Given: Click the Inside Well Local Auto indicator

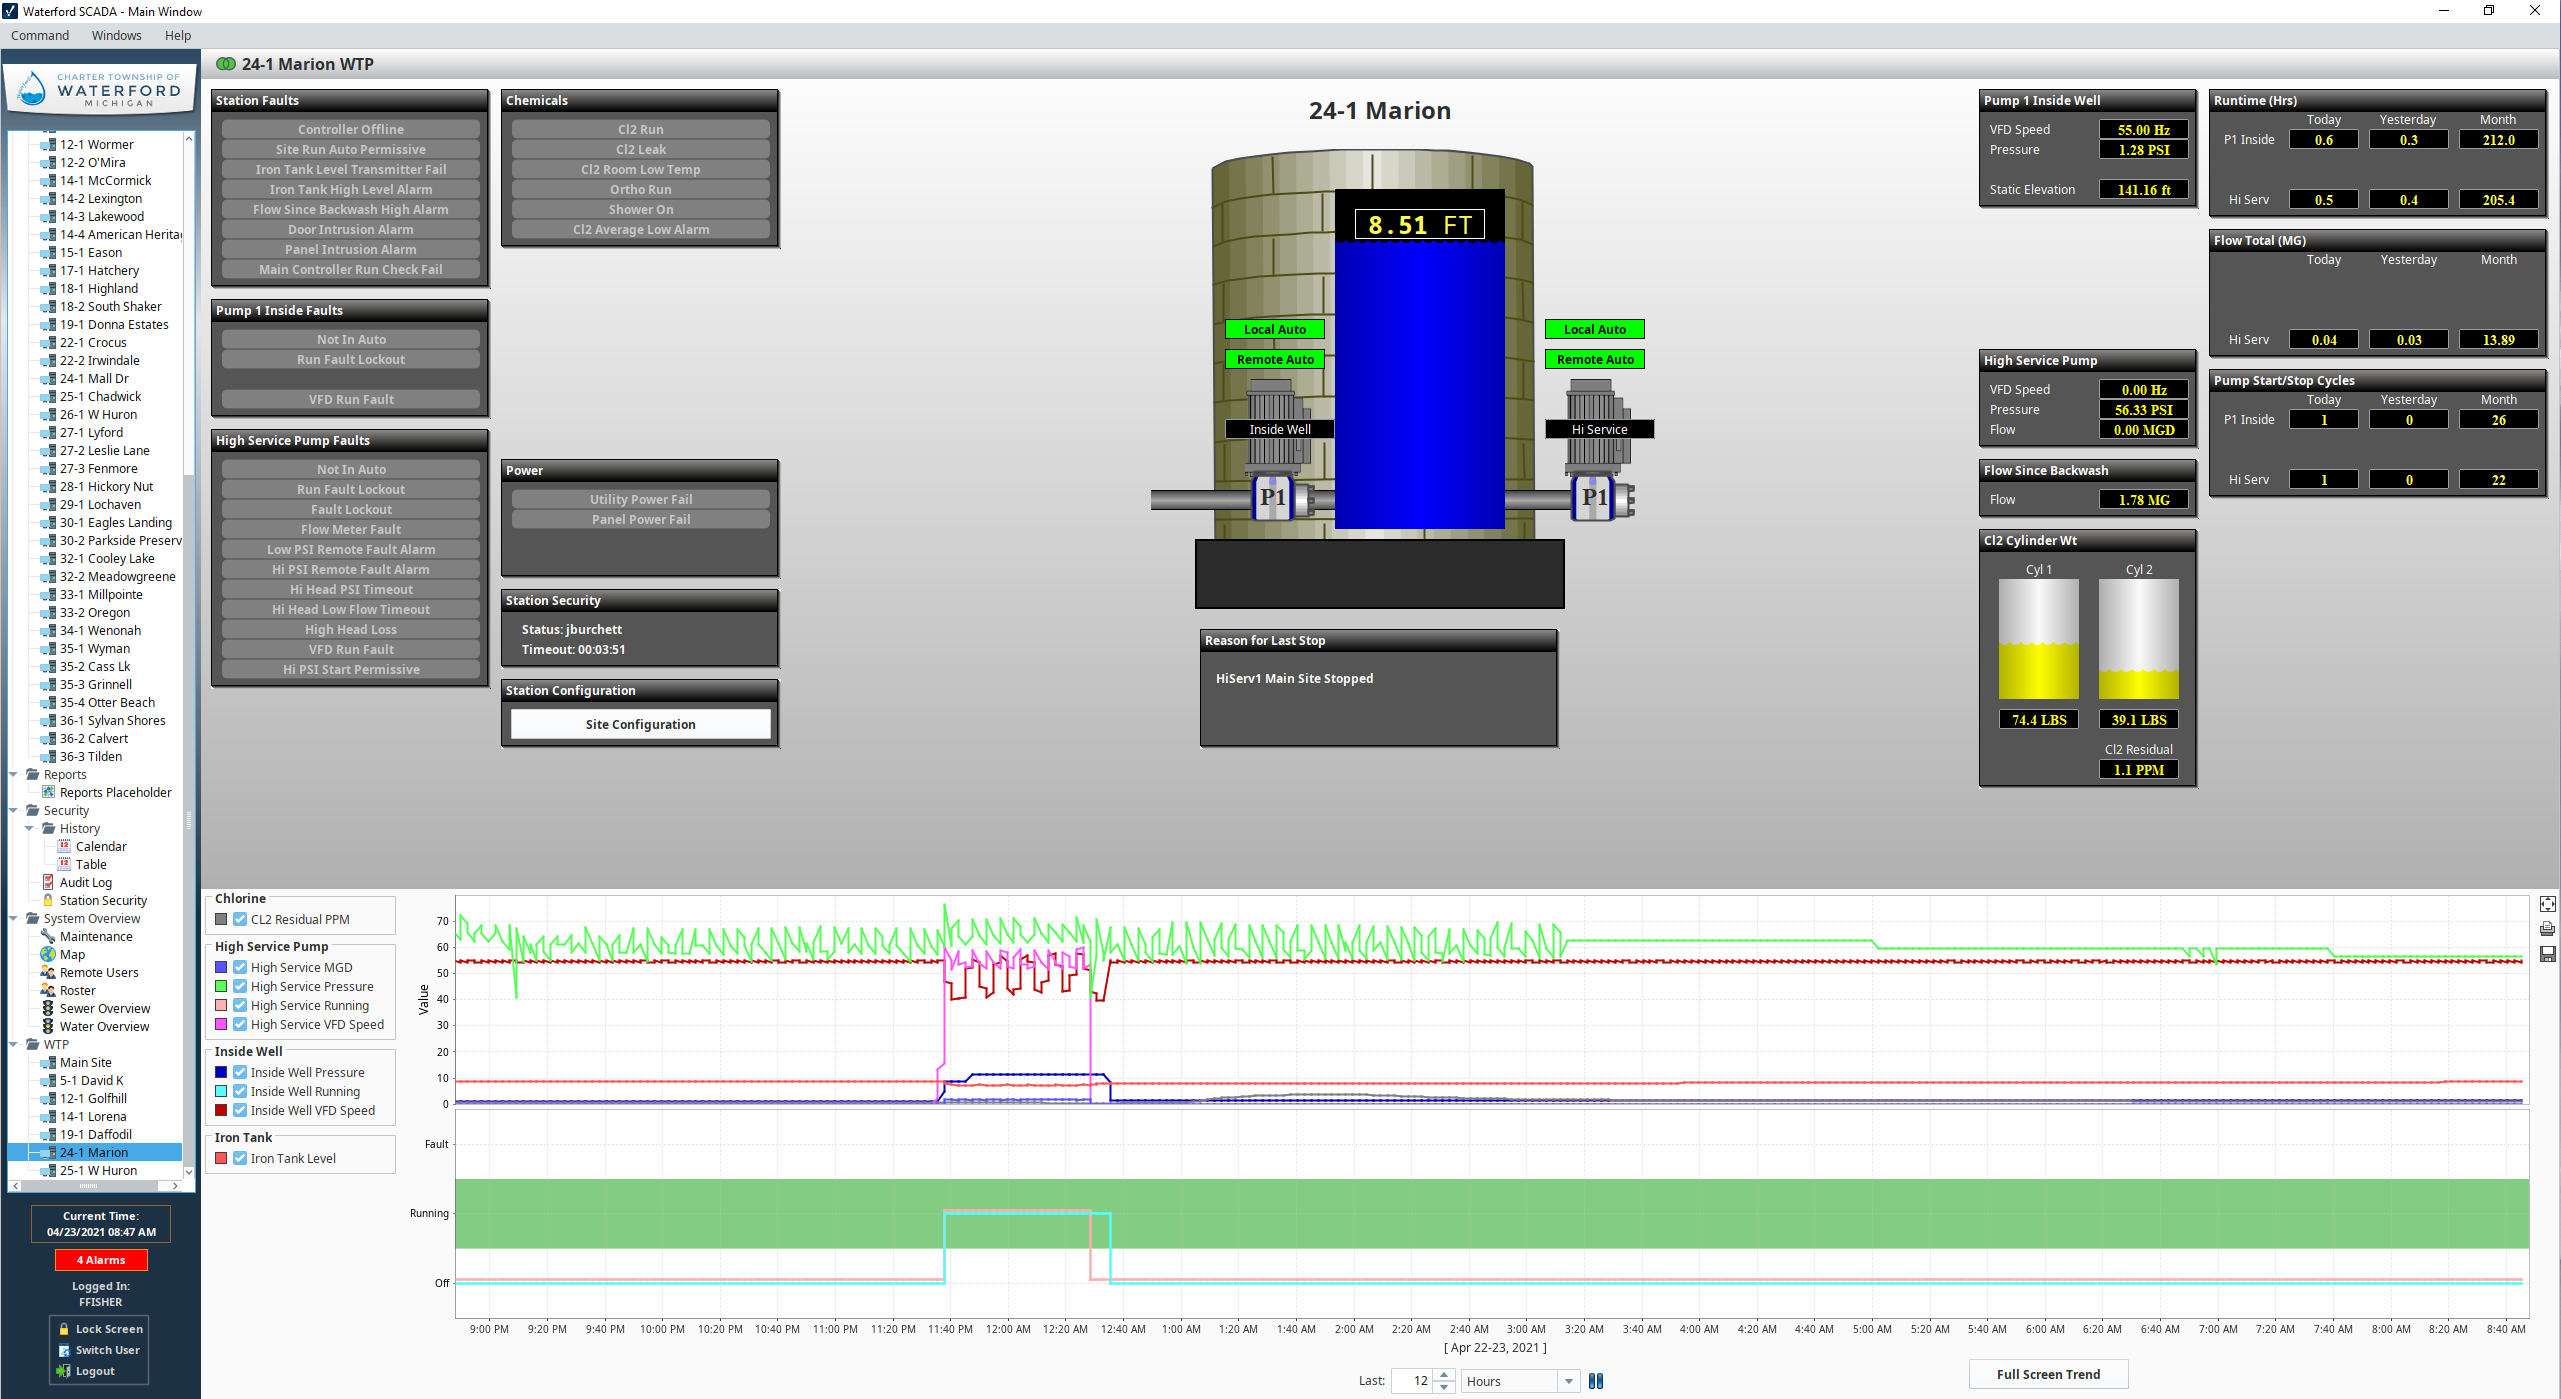Looking at the screenshot, I should 1274,329.
